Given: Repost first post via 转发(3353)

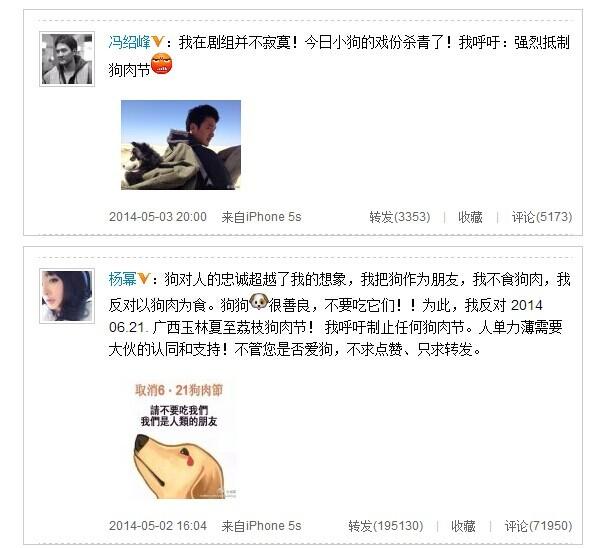Looking at the screenshot, I should point(400,217).
